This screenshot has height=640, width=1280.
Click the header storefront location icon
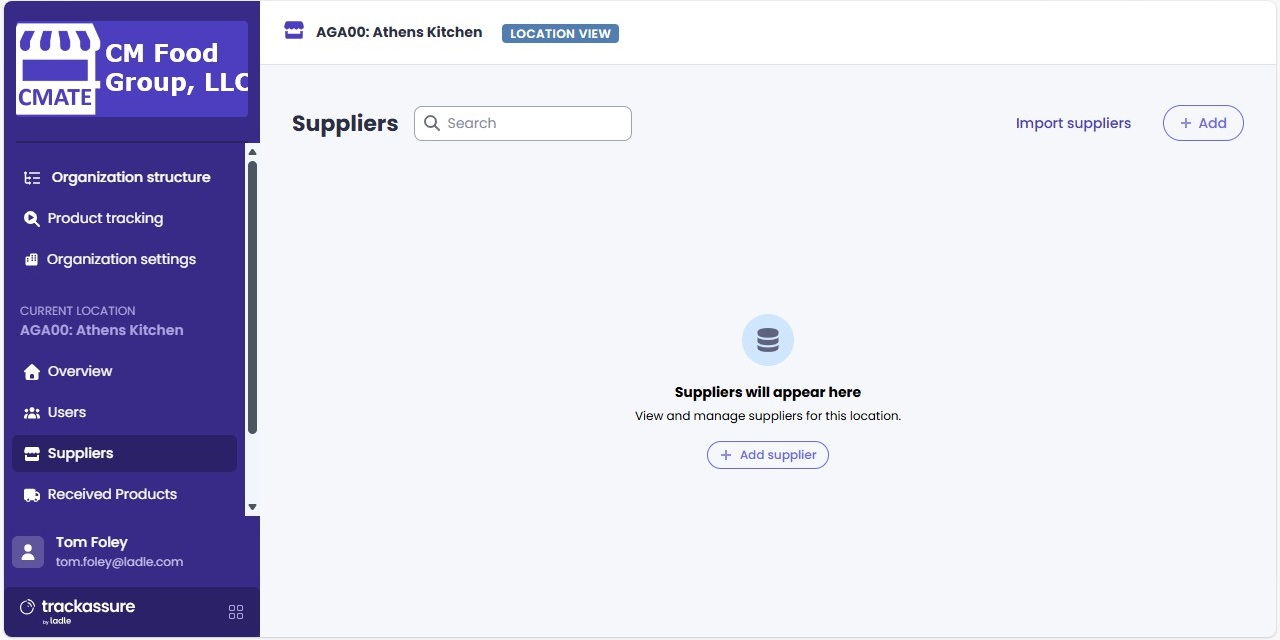(294, 31)
